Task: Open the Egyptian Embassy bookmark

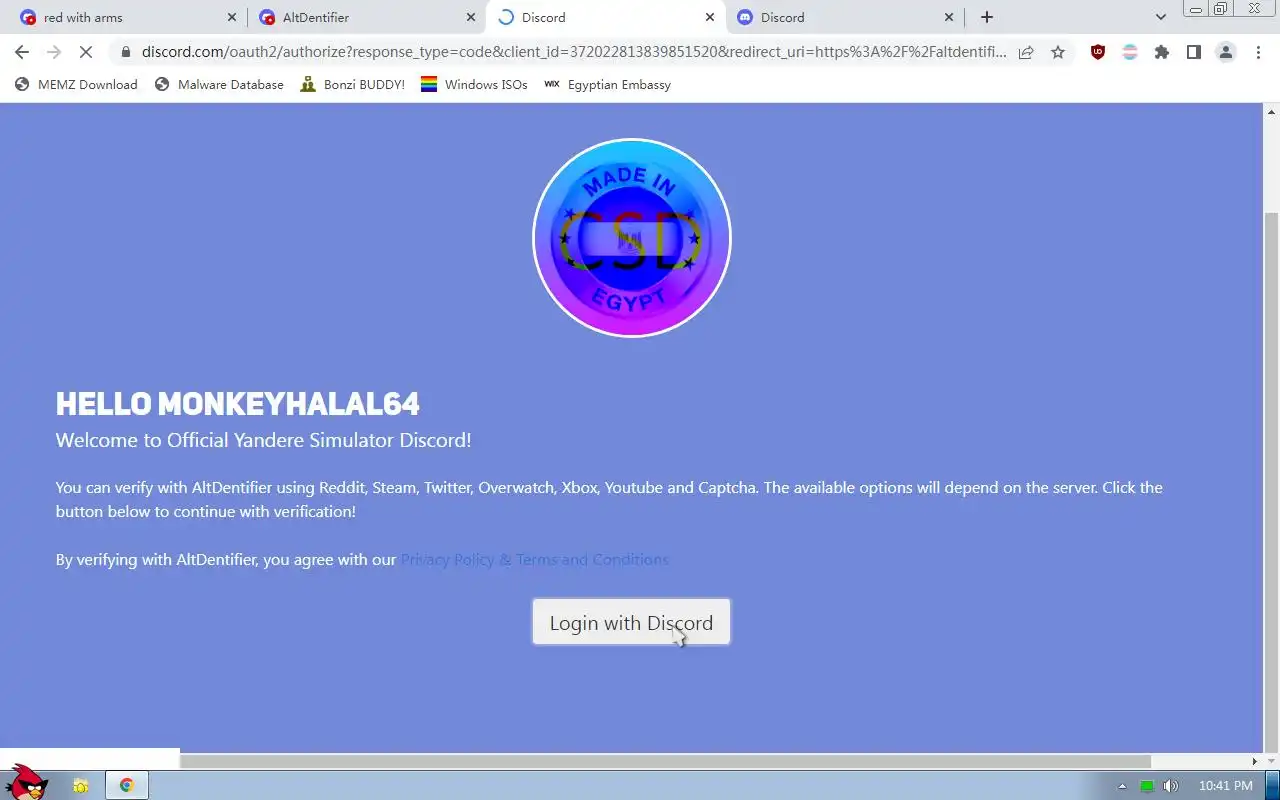Action: click(607, 84)
